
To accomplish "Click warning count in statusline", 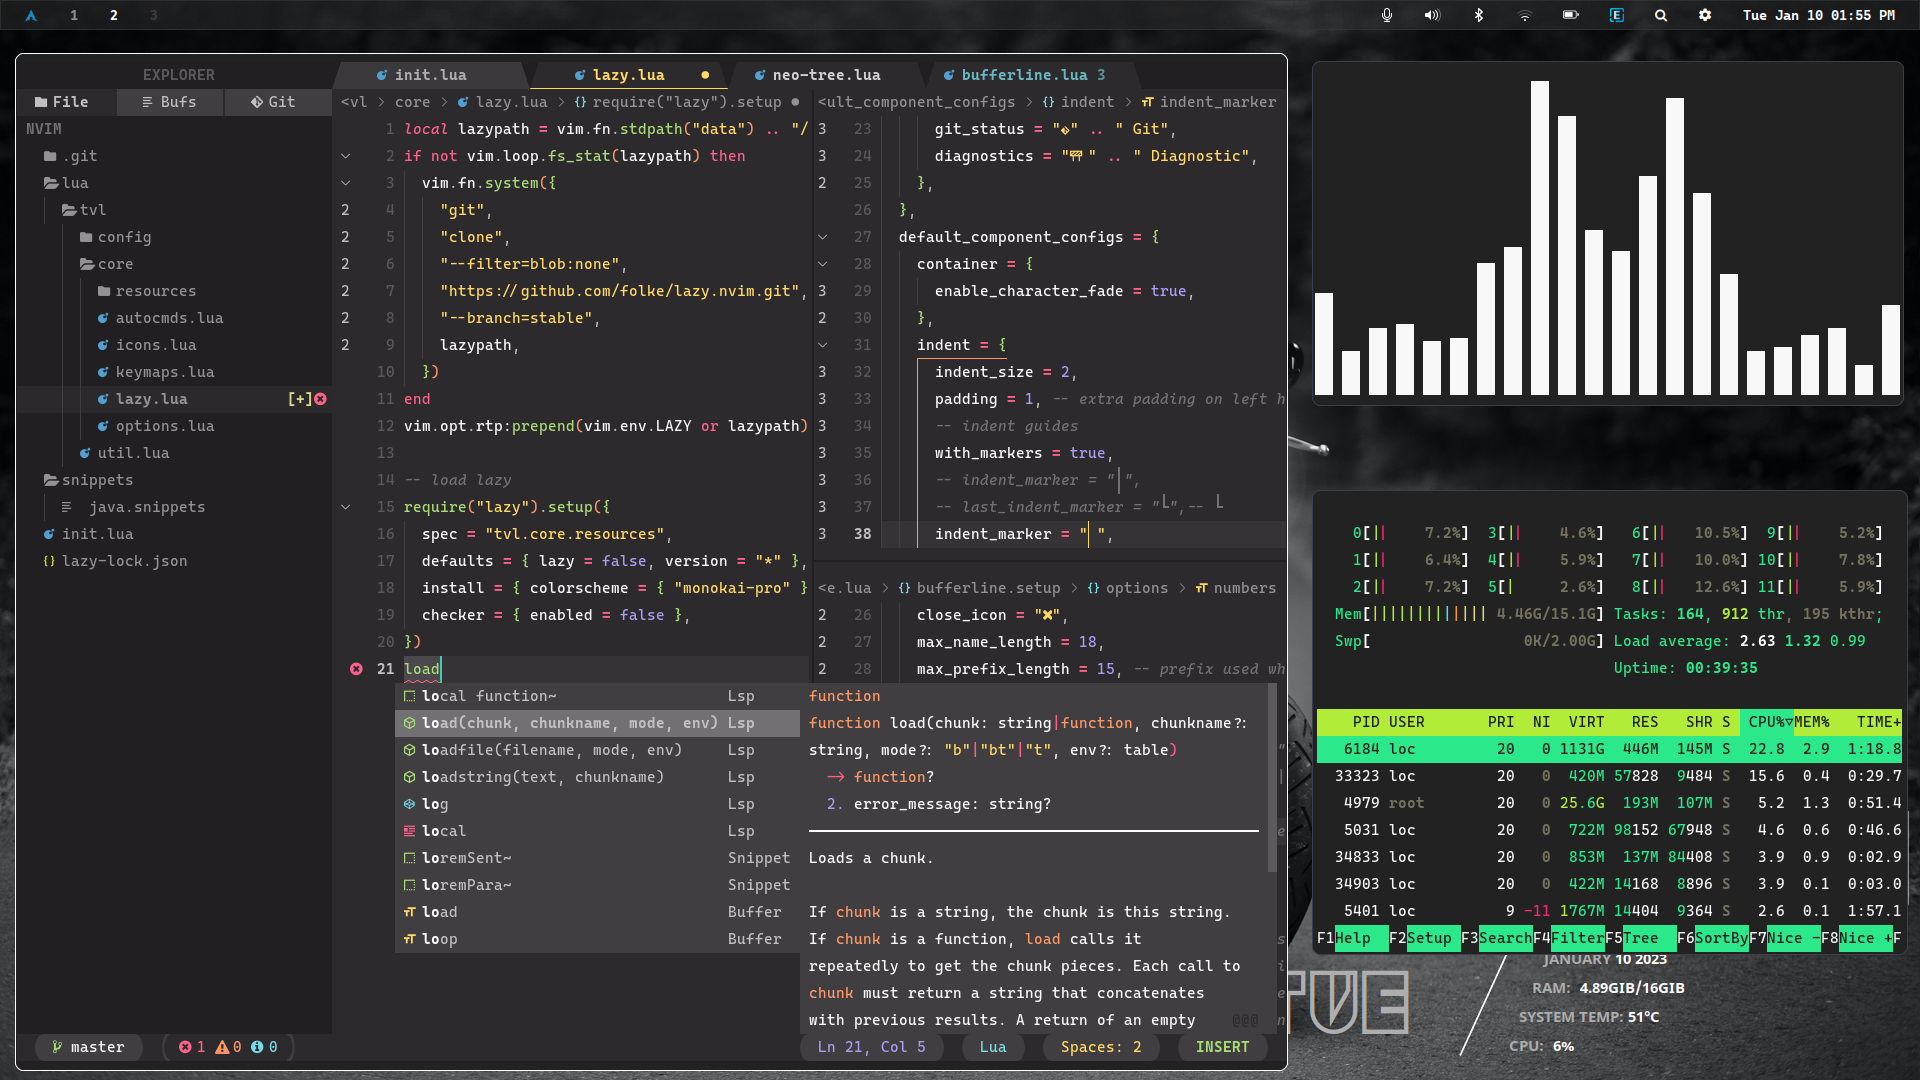I will pos(229,1047).
